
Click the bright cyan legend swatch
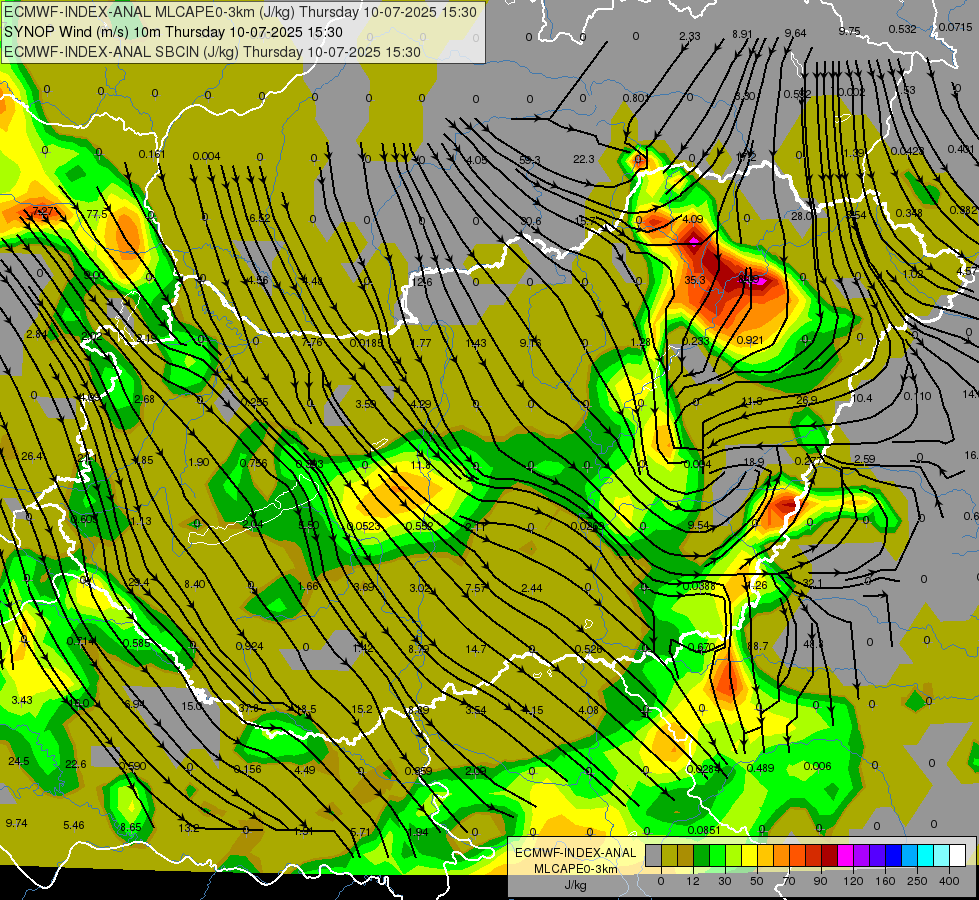pos(925,855)
